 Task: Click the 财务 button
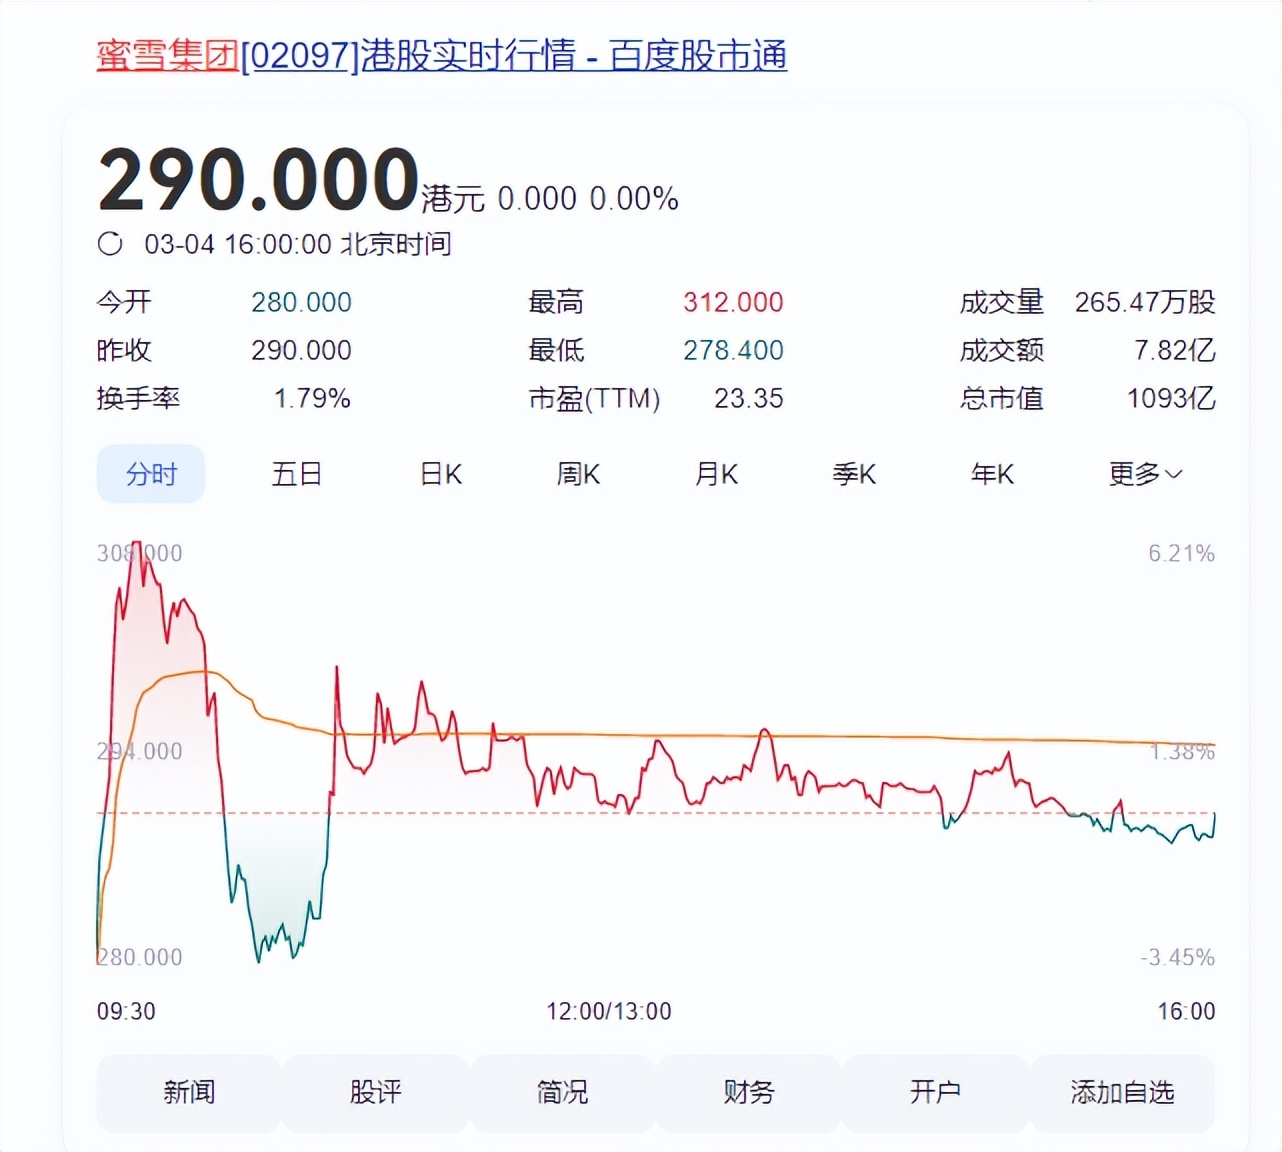point(749,1092)
